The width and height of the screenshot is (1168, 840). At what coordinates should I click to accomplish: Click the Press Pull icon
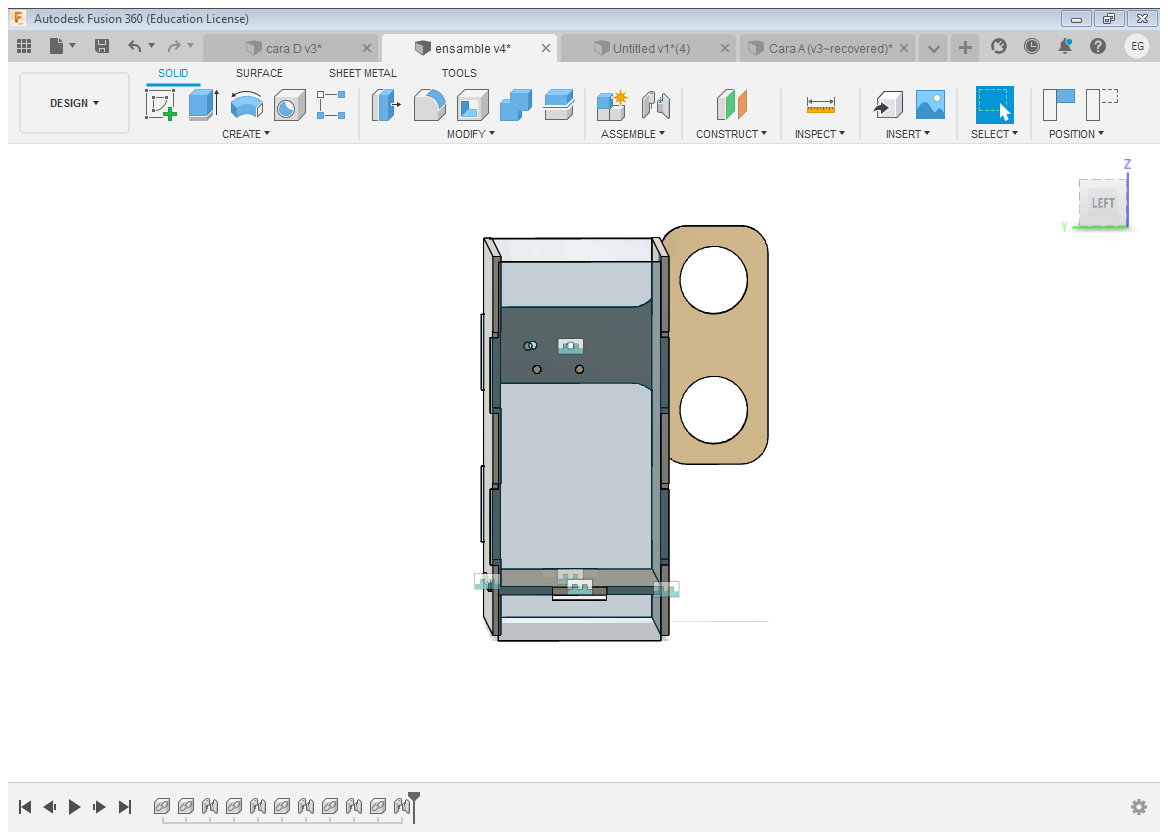pos(386,105)
